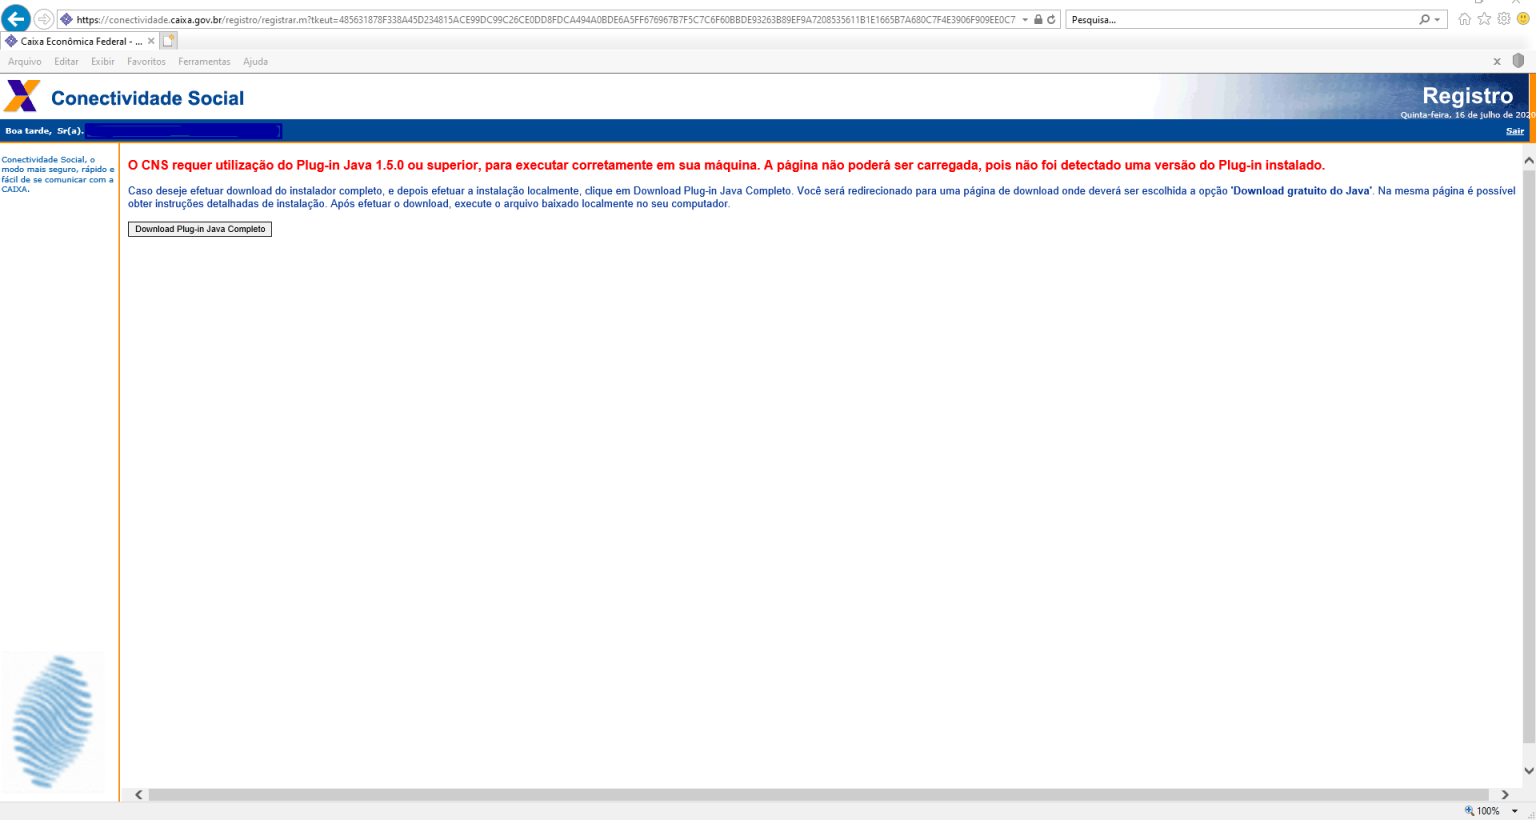Screen dimensions: 1536x820
Task: Click the 100% zoom control
Action: tap(1490, 810)
